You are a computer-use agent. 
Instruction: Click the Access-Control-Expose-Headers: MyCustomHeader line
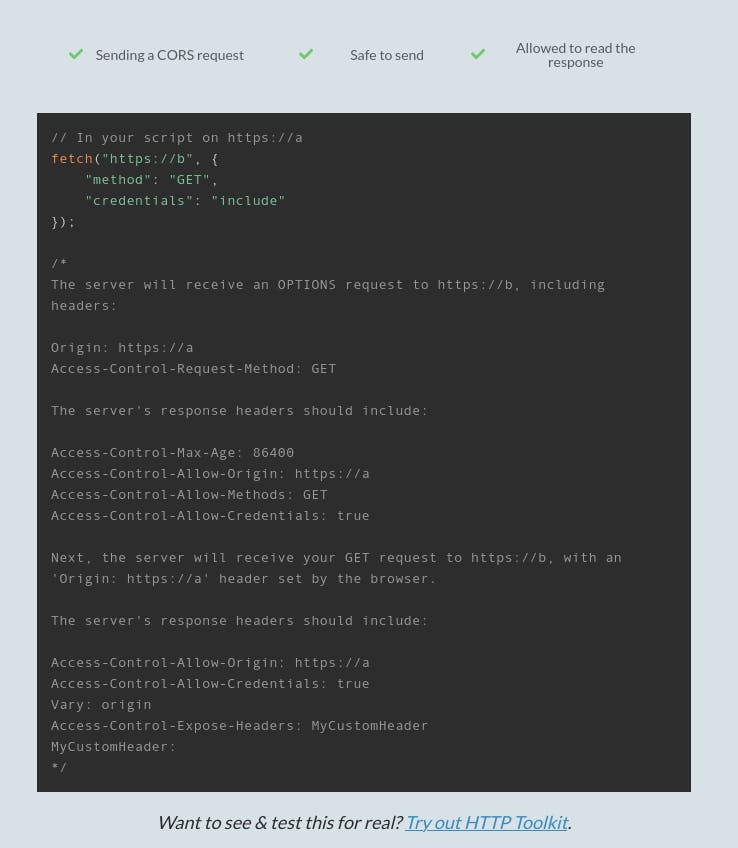click(240, 726)
